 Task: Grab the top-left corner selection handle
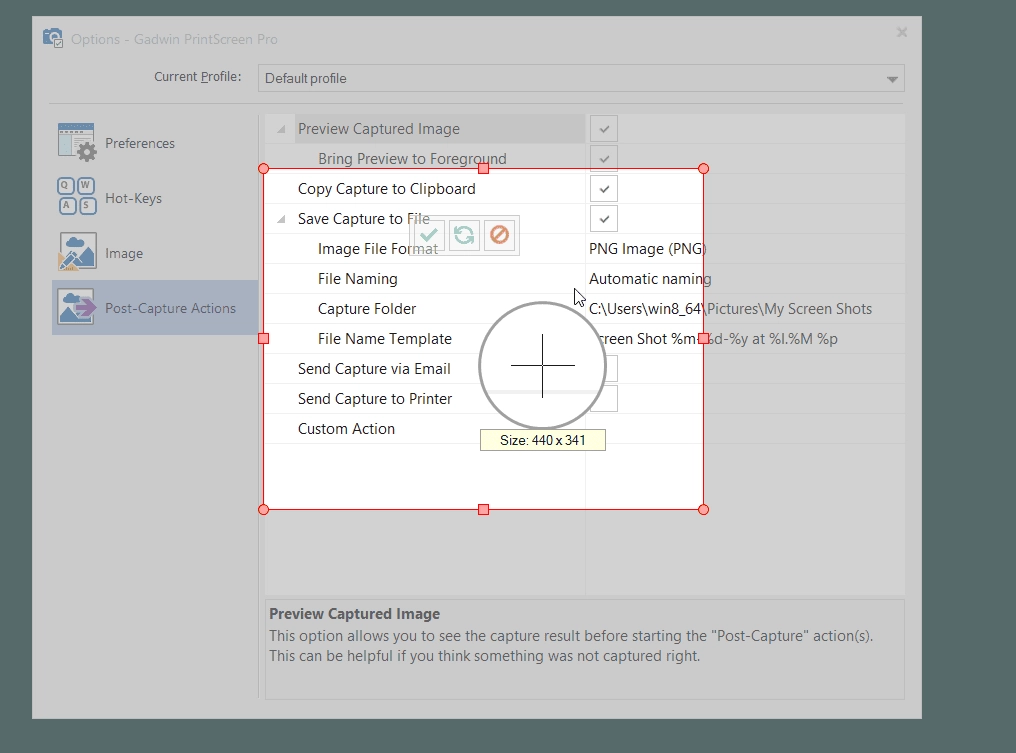click(263, 168)
